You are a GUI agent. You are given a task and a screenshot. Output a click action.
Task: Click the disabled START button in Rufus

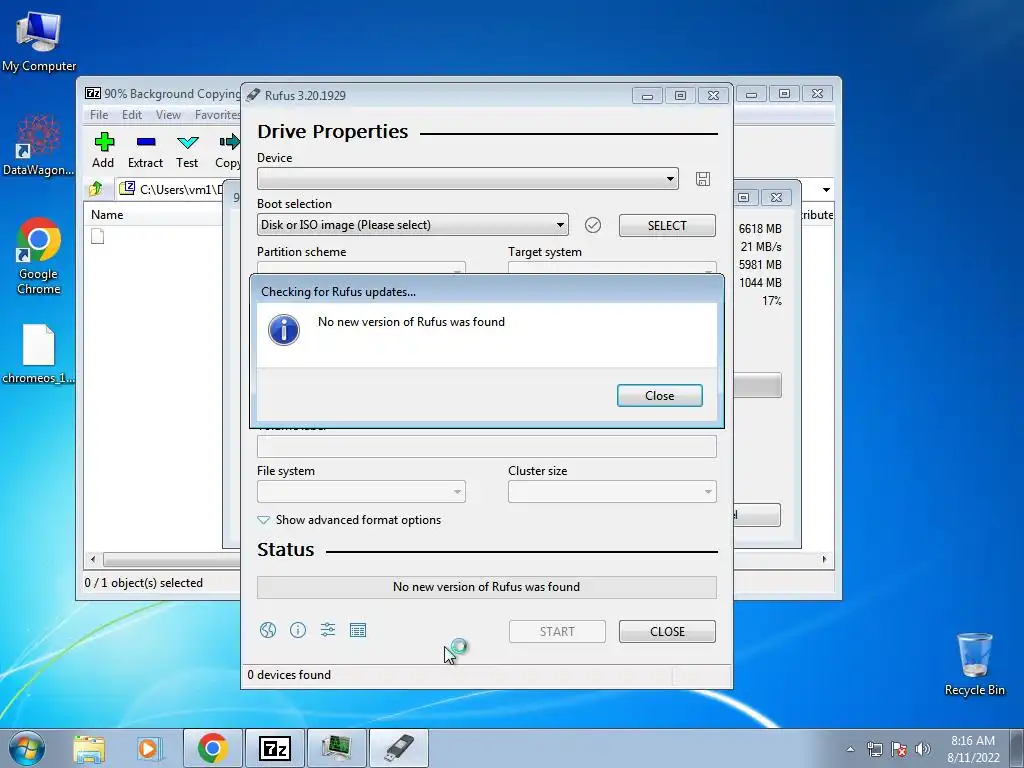click(x=557, y=632)
